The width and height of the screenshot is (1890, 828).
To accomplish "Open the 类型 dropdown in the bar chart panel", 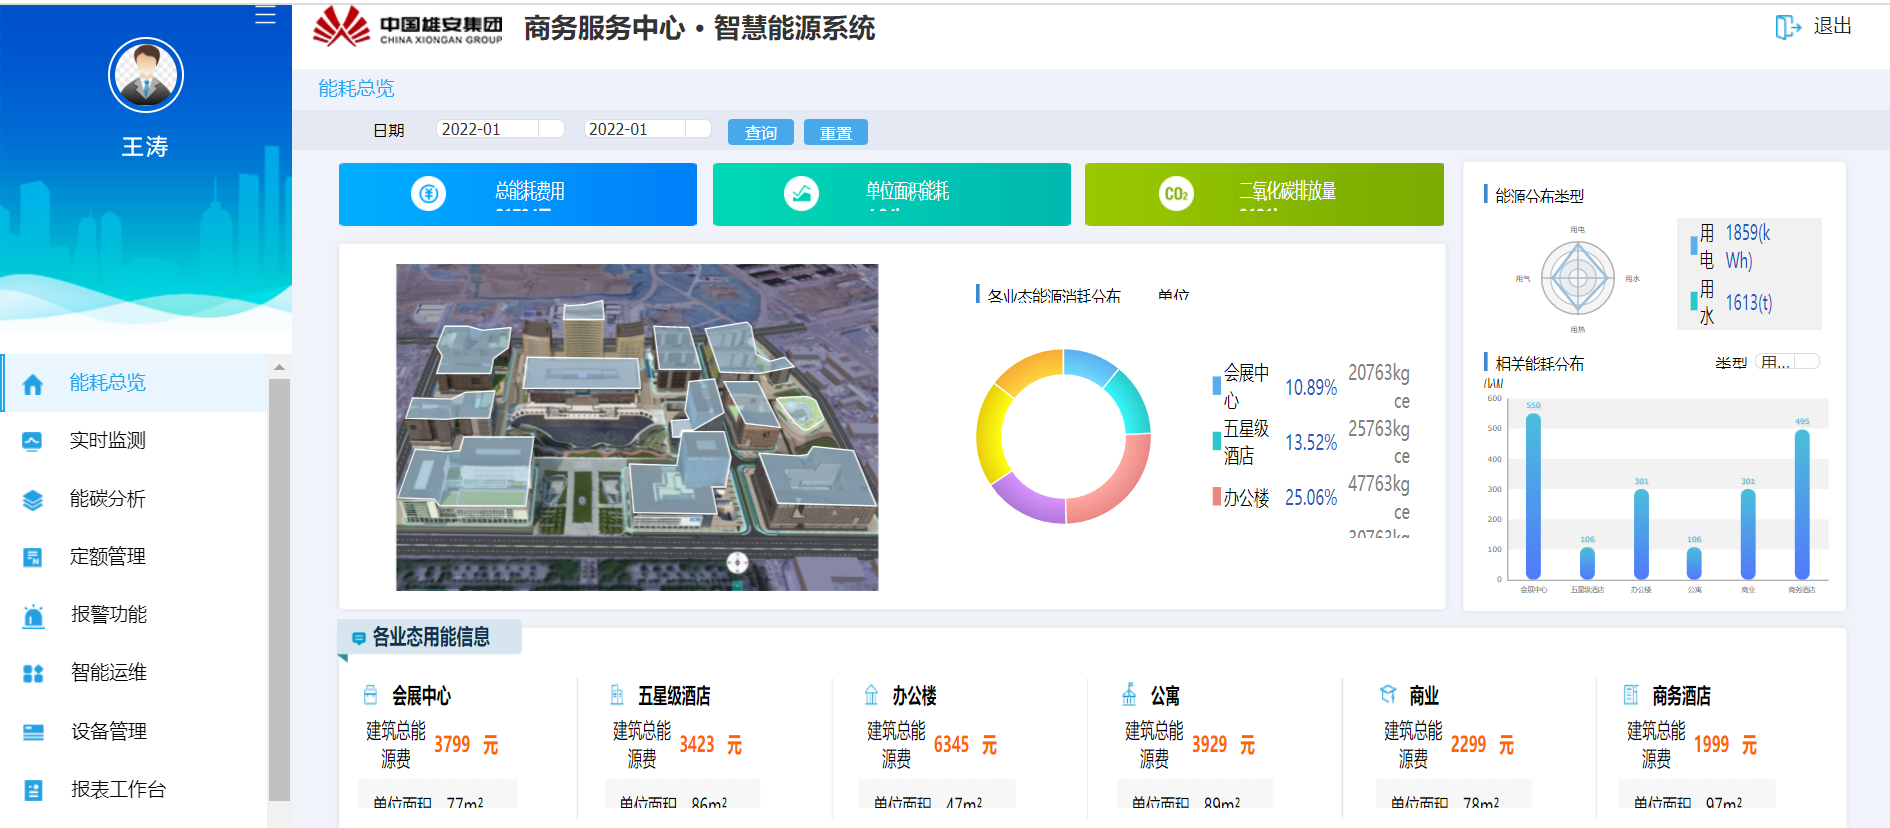I will [x=1788, y=362].
